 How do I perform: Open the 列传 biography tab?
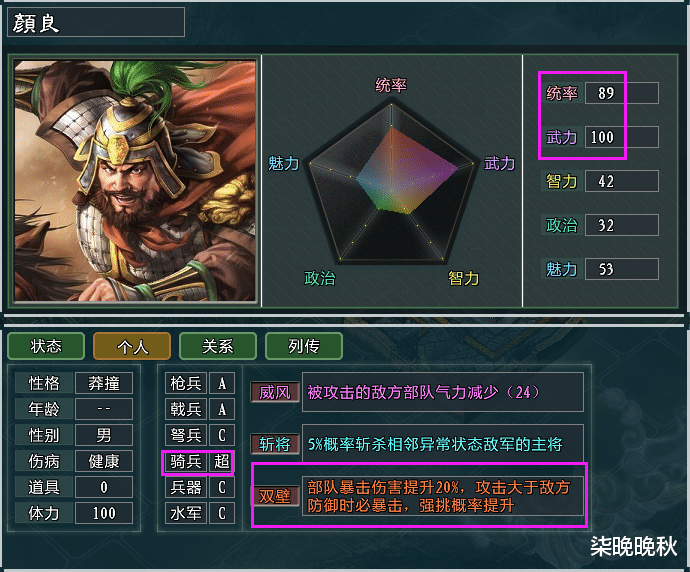pyautogui.click(x=304, y=346)
